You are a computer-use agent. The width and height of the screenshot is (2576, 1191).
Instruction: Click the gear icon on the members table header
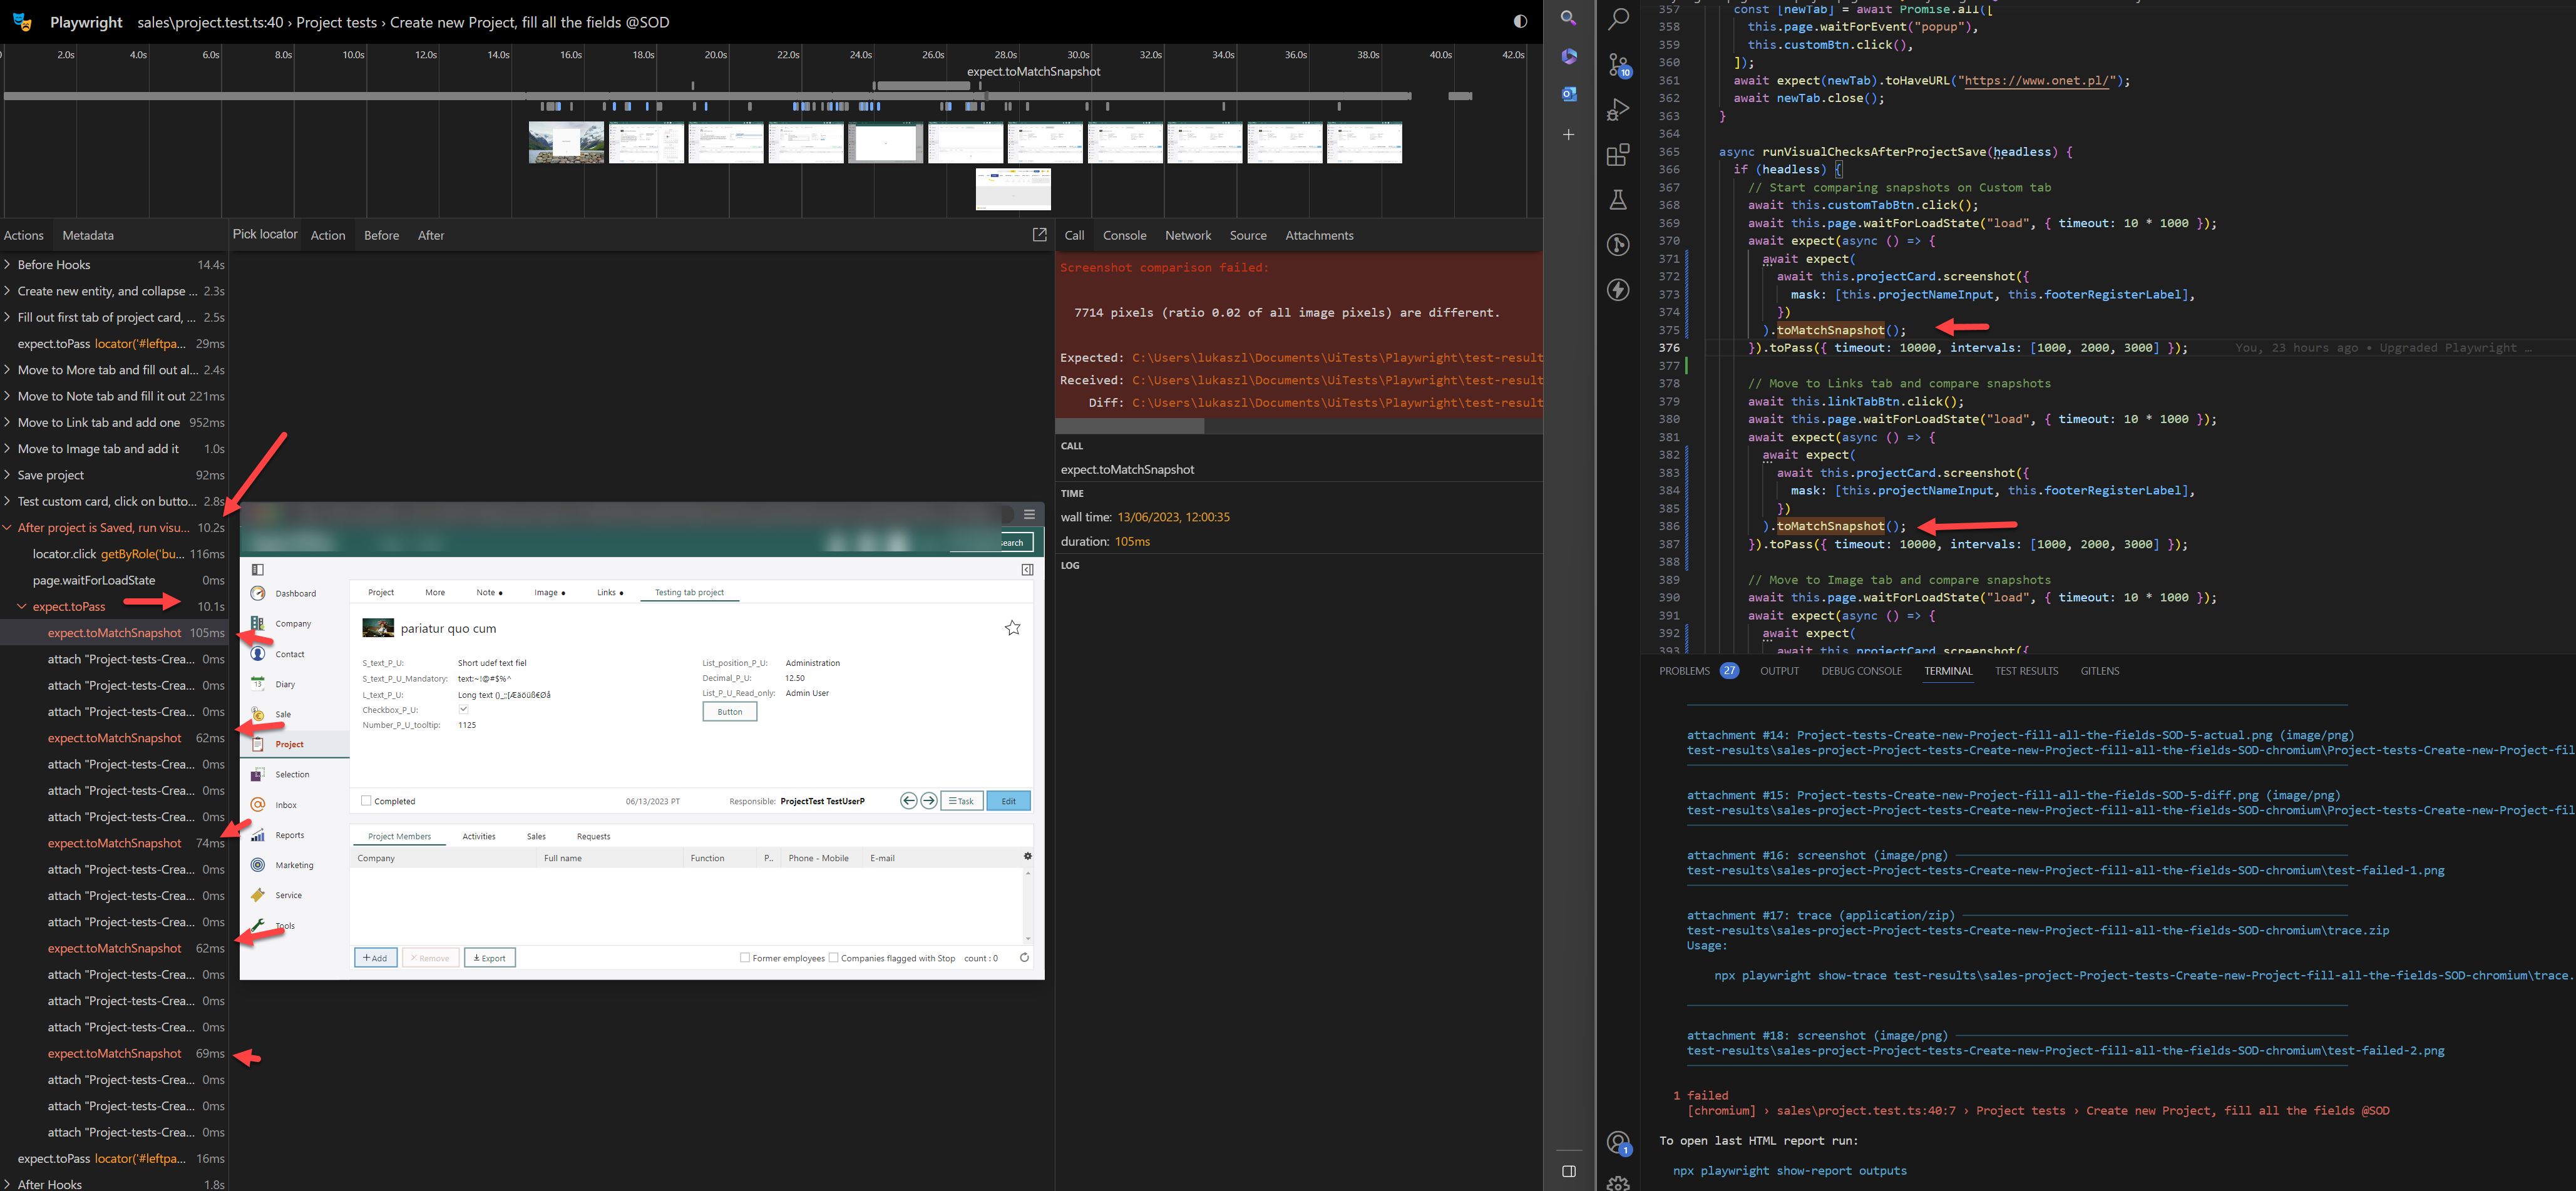pyautogui.click(x=1027, y=857)
